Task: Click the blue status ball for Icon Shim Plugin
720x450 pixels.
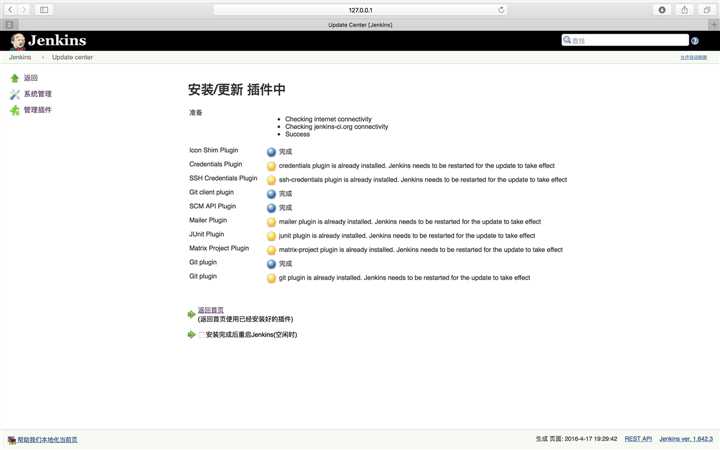Action: tap(271, 152)
